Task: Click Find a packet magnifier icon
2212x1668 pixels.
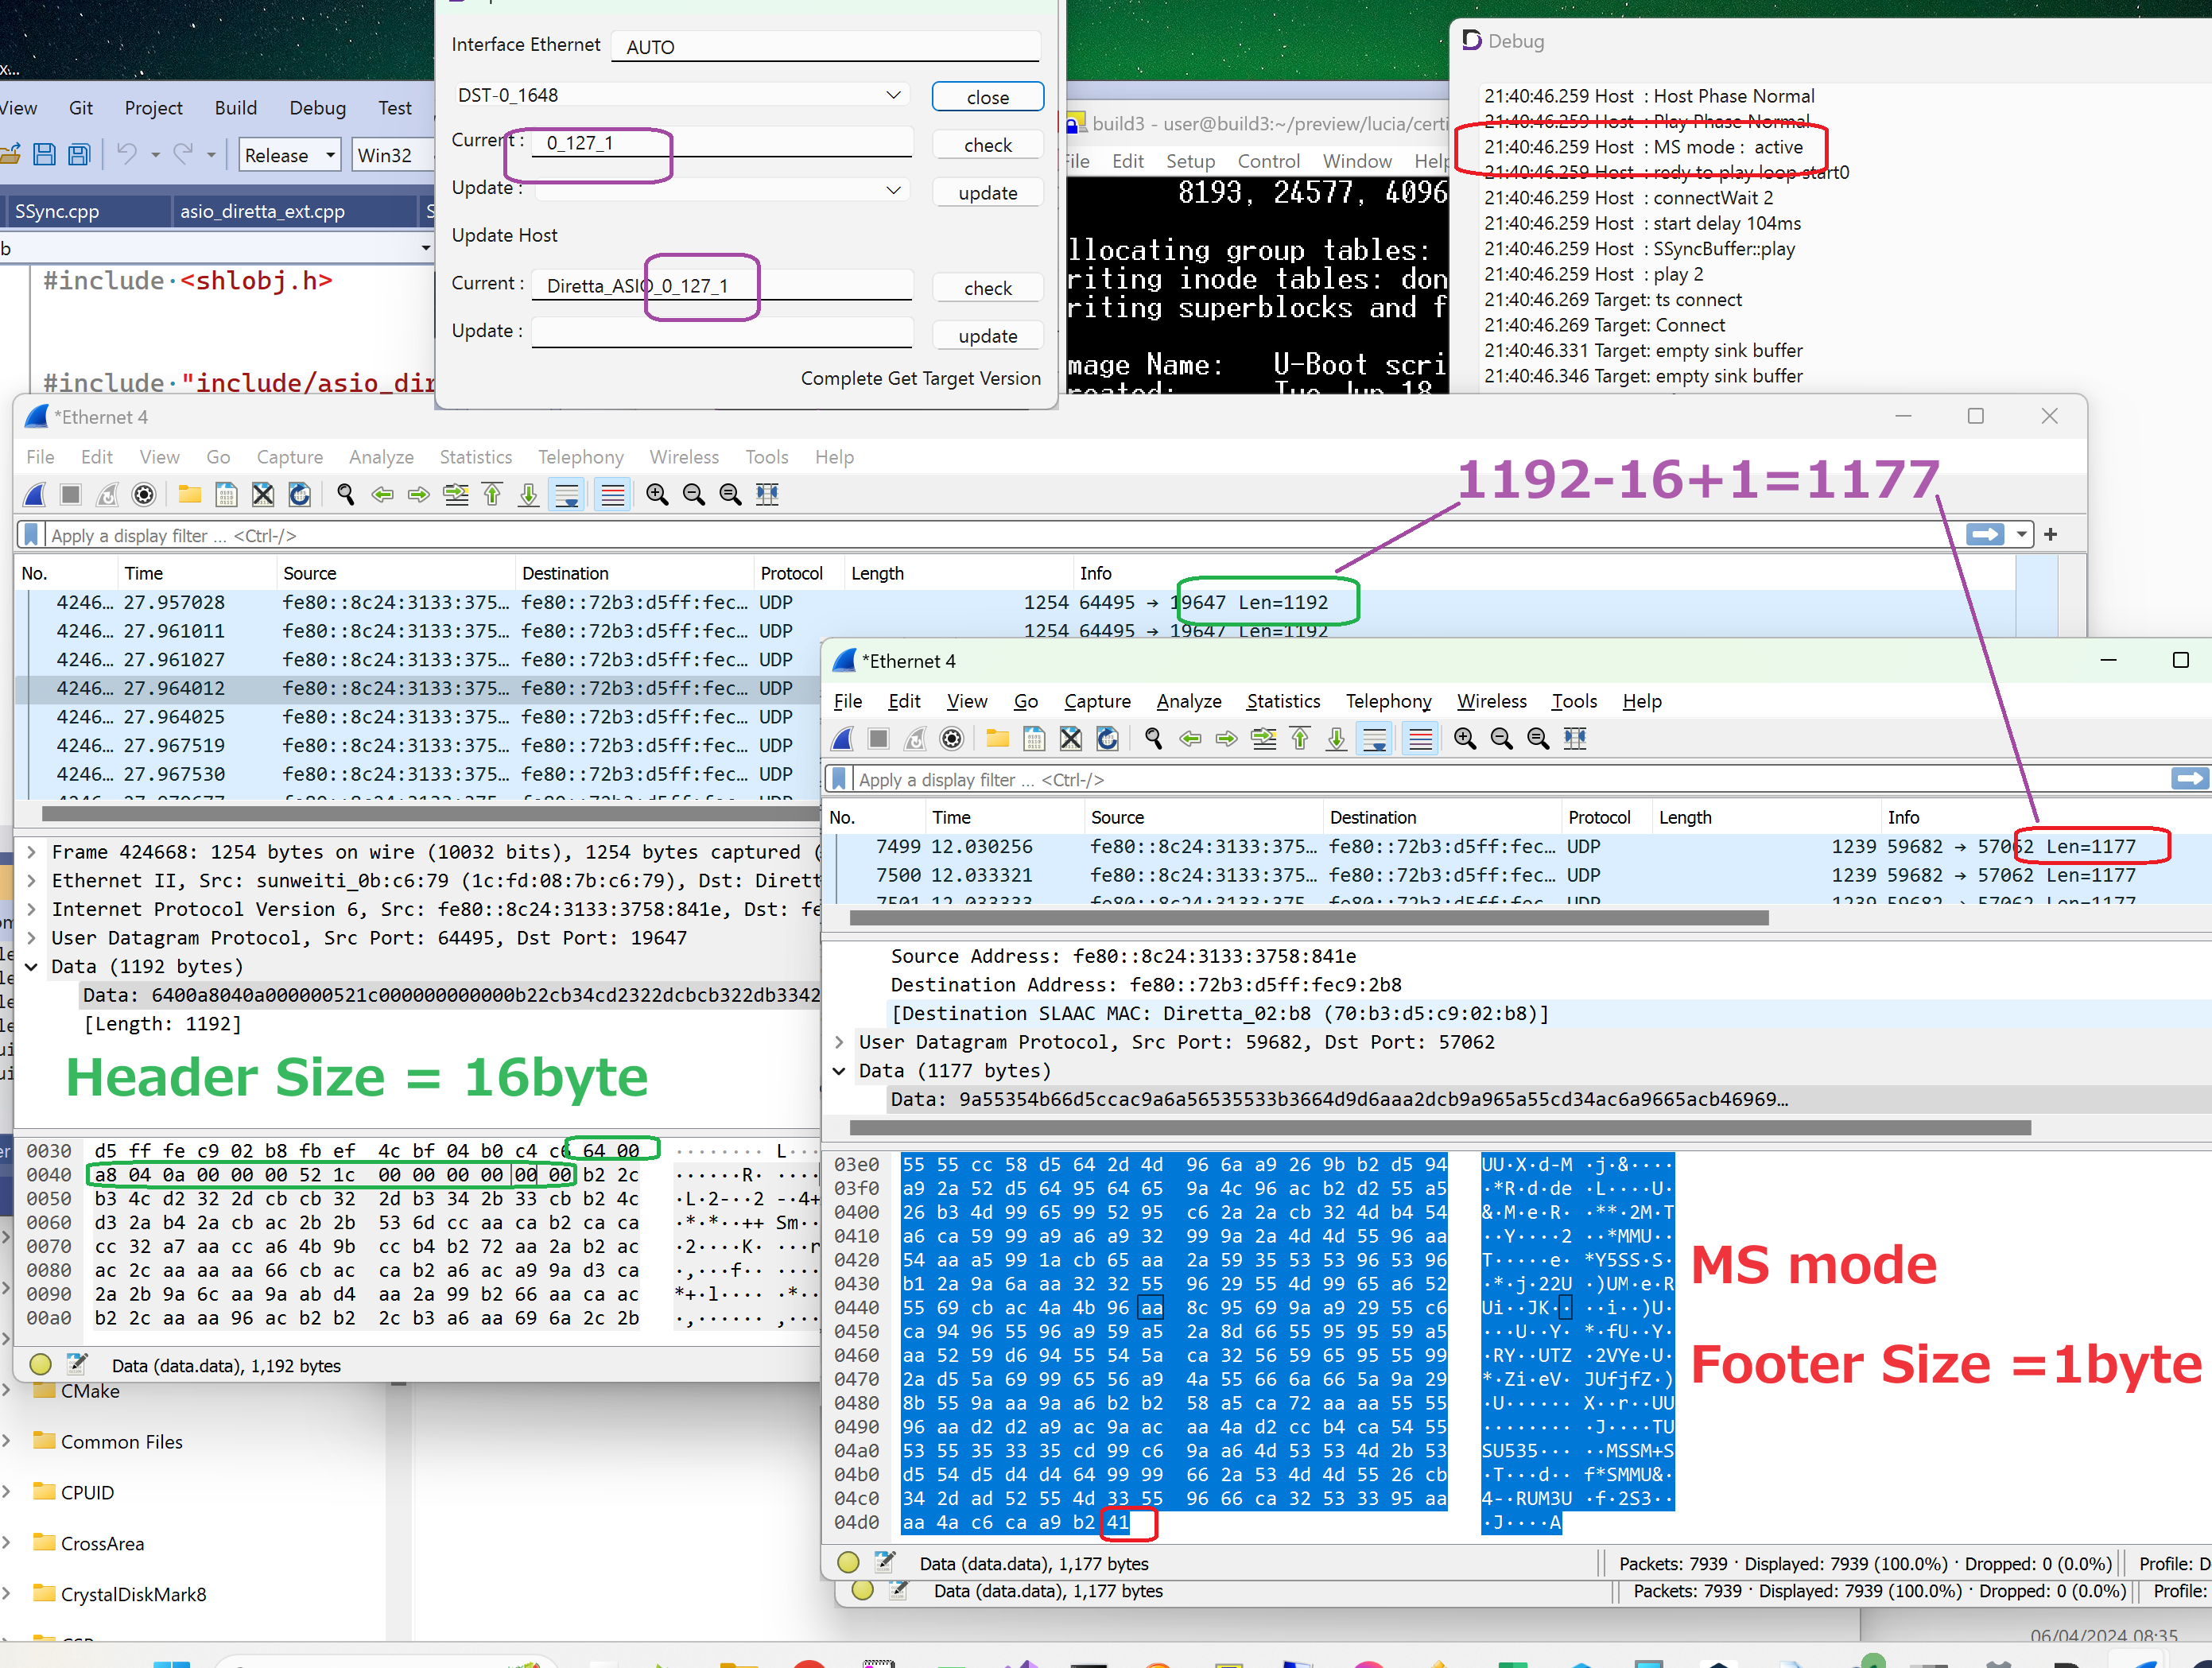Action: tap(1153, 739)
